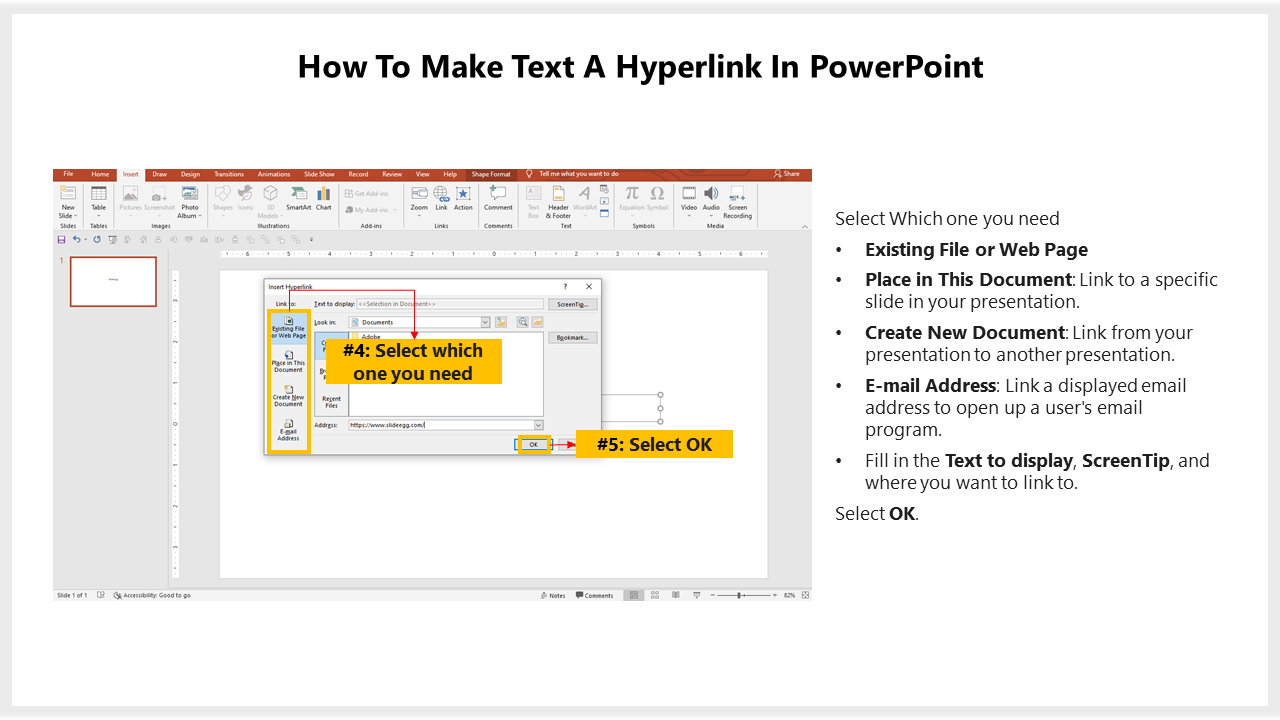Select E-mail Address link option
The height and width of the screenshot is (720, 1280).
pos(289,430)
